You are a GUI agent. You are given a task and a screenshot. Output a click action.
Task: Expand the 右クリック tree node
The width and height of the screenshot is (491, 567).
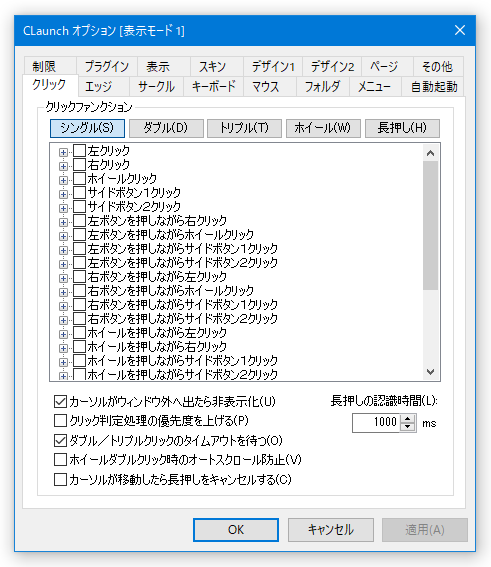[x=63, y=166]
